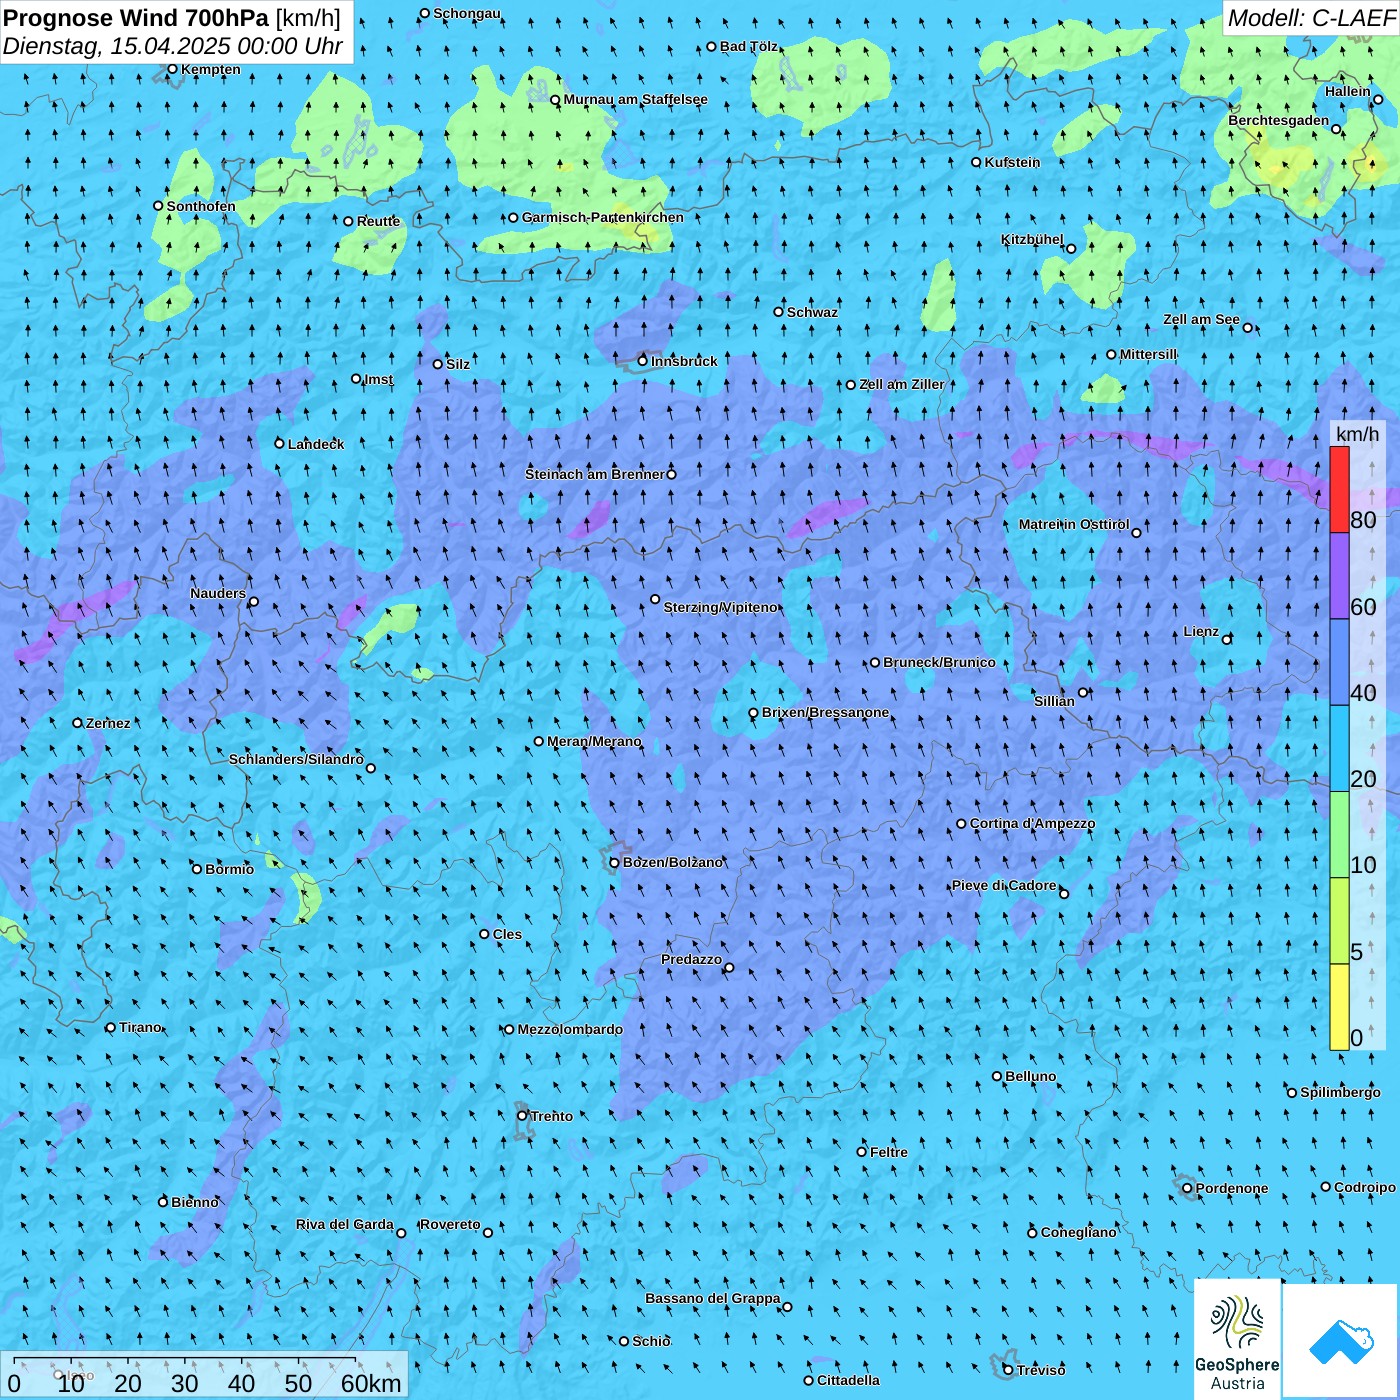Click the Zernez label

(108, 723)
